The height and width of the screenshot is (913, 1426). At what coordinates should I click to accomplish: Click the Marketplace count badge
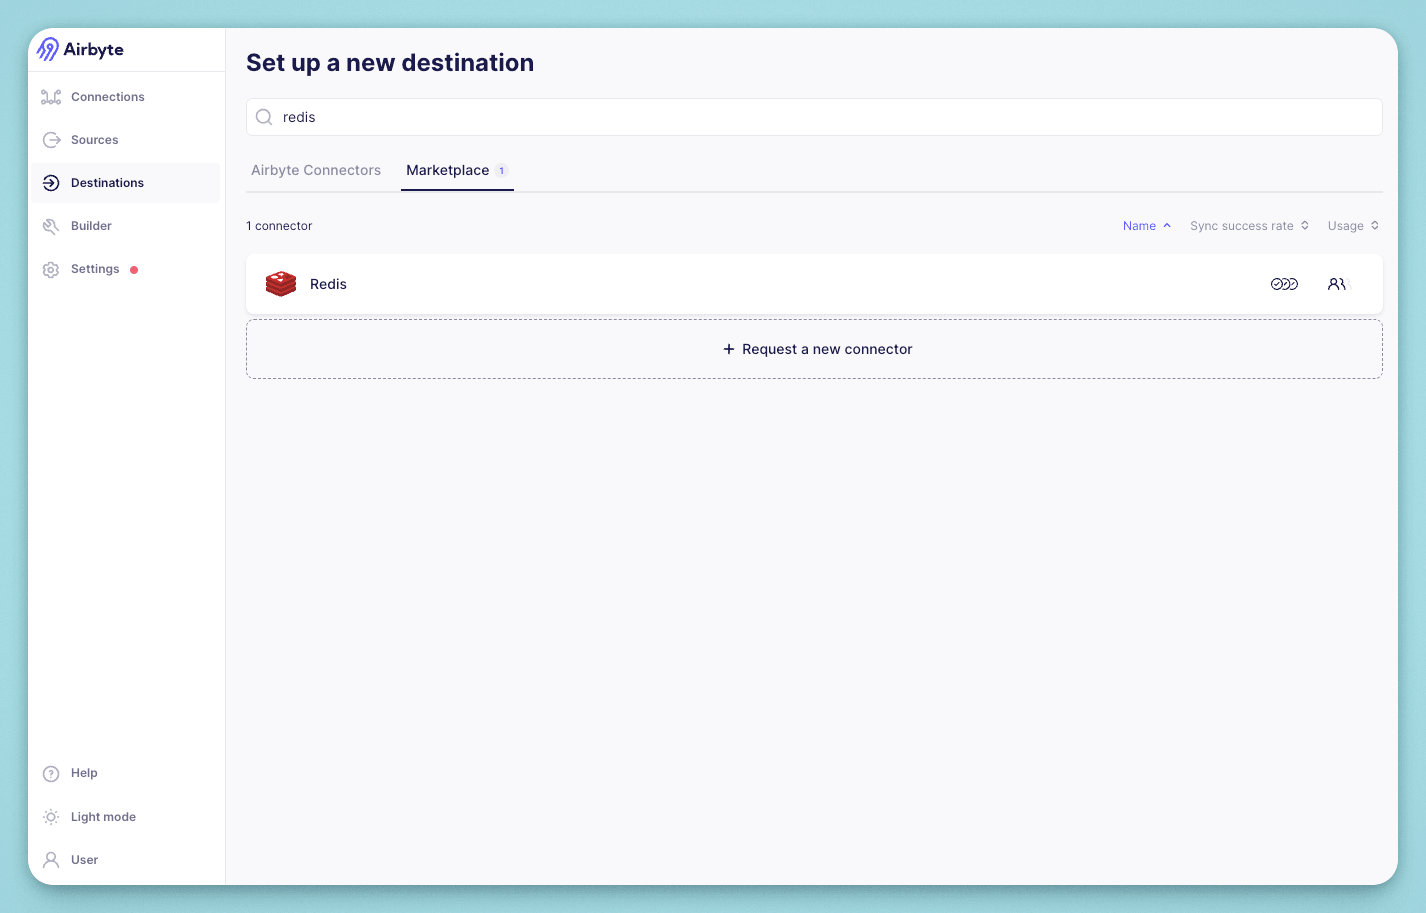[501, 171]
